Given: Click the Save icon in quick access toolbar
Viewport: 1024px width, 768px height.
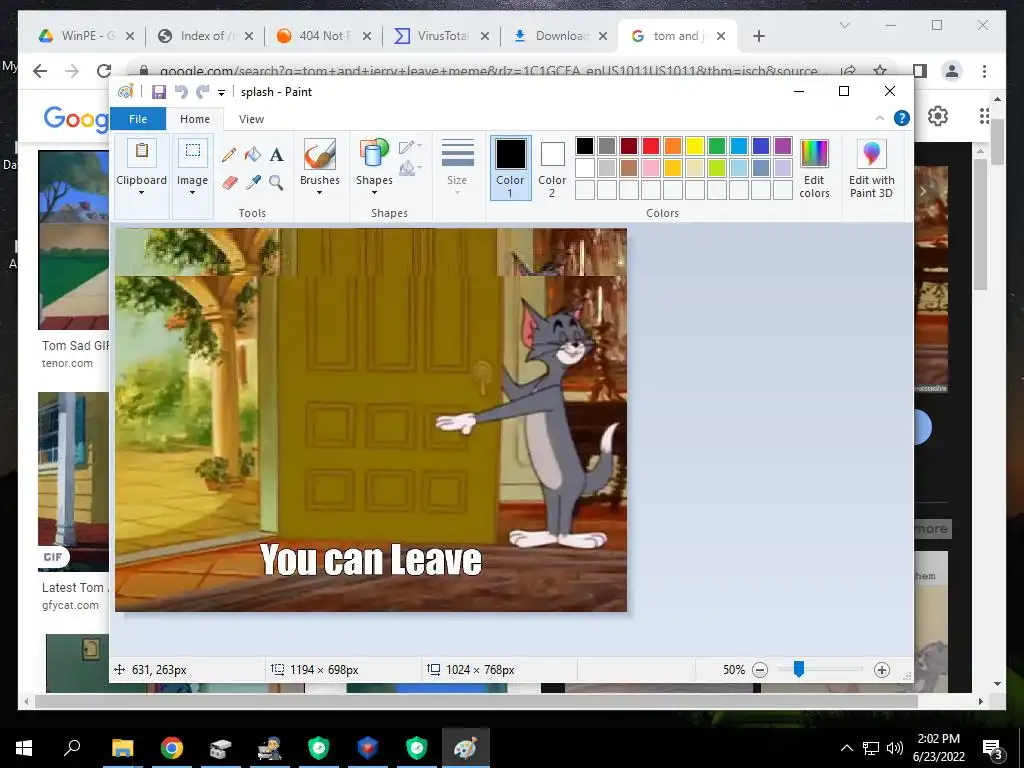Looking at the screenshot, I should [159, 92].
